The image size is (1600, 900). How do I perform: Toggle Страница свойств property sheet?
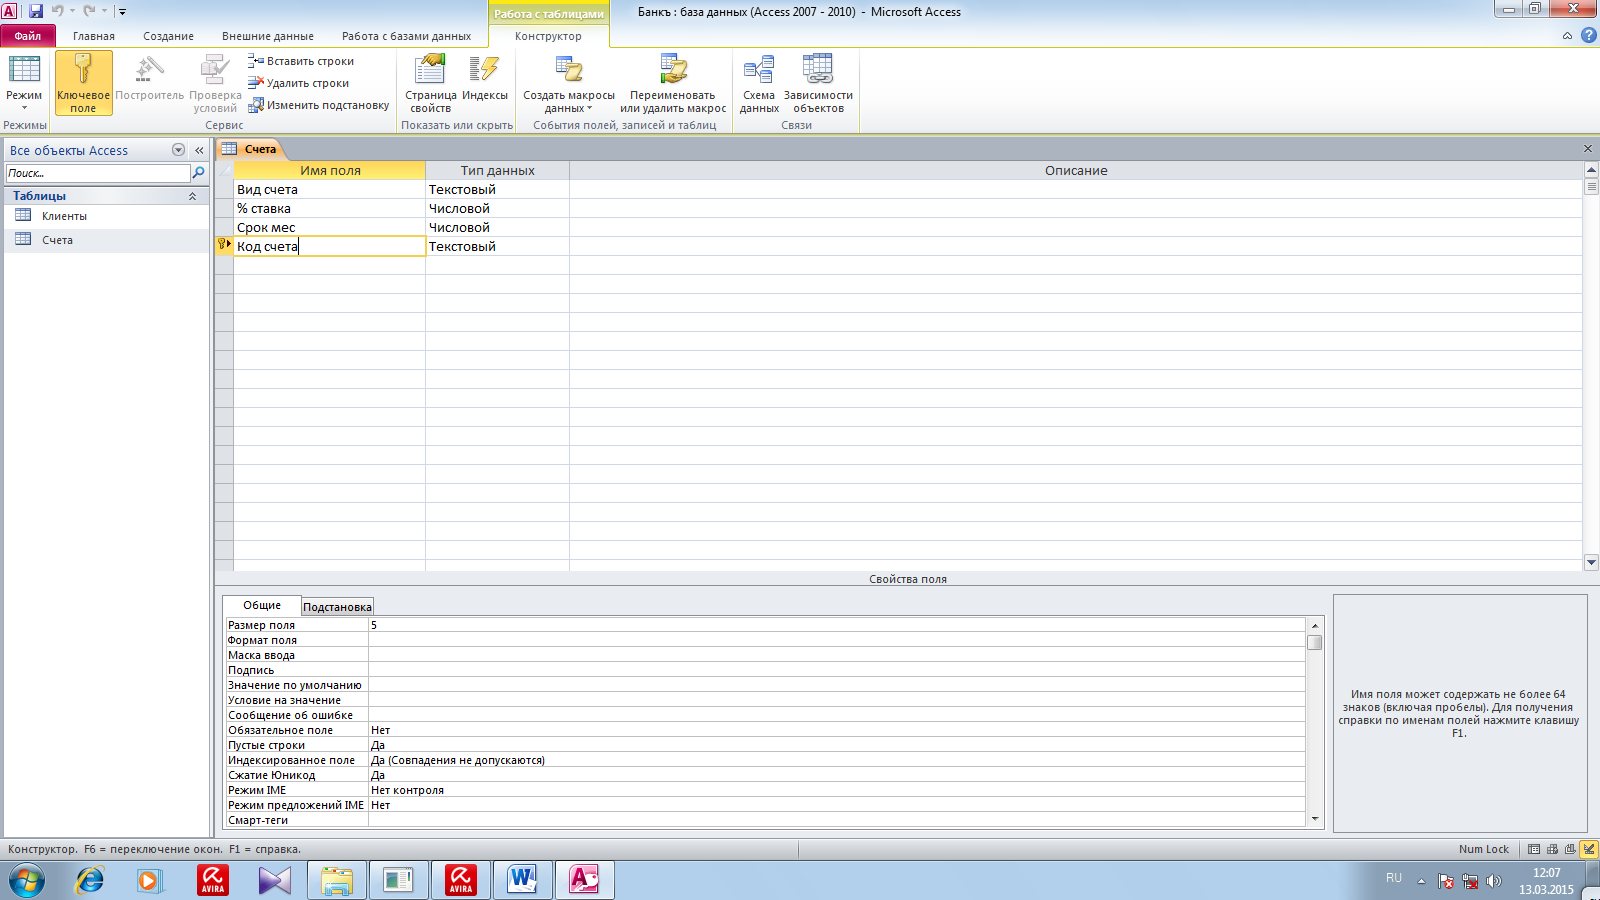pyautogui.click(x=430, y=84)
